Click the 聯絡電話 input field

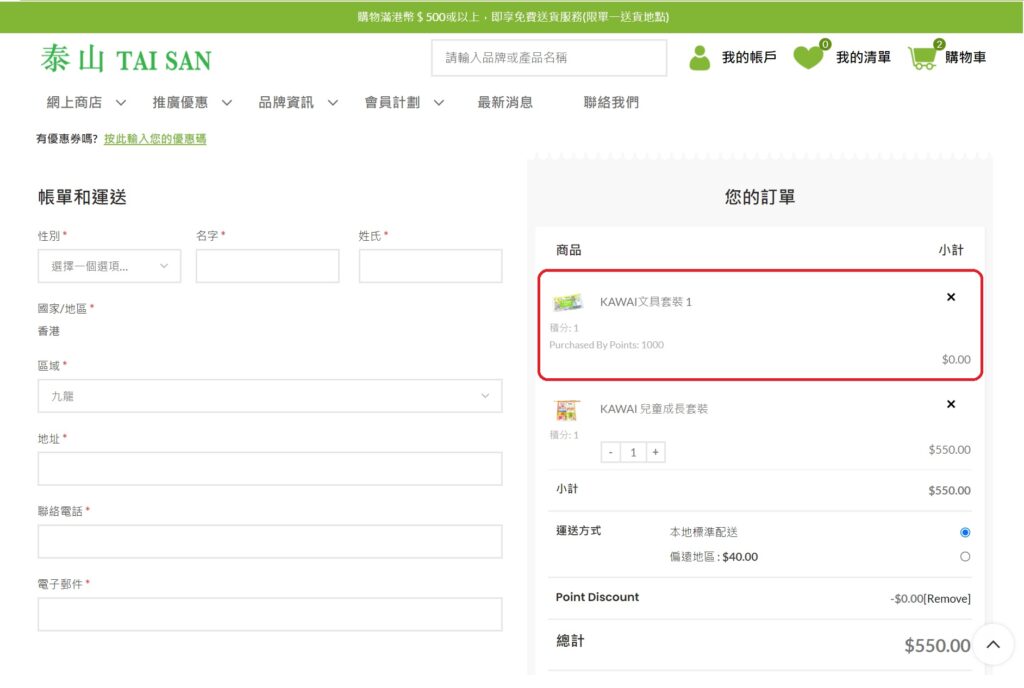[x=270, y=541]
